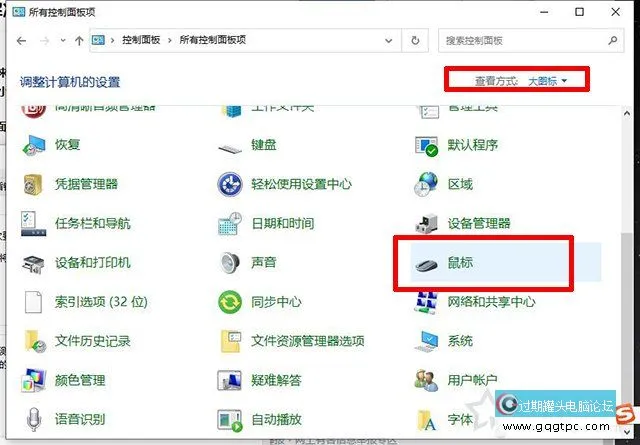Open the 颜色管理 monitor icon
Screen dimensions: 640x445
pyautogui.click(x=33, y=380)
